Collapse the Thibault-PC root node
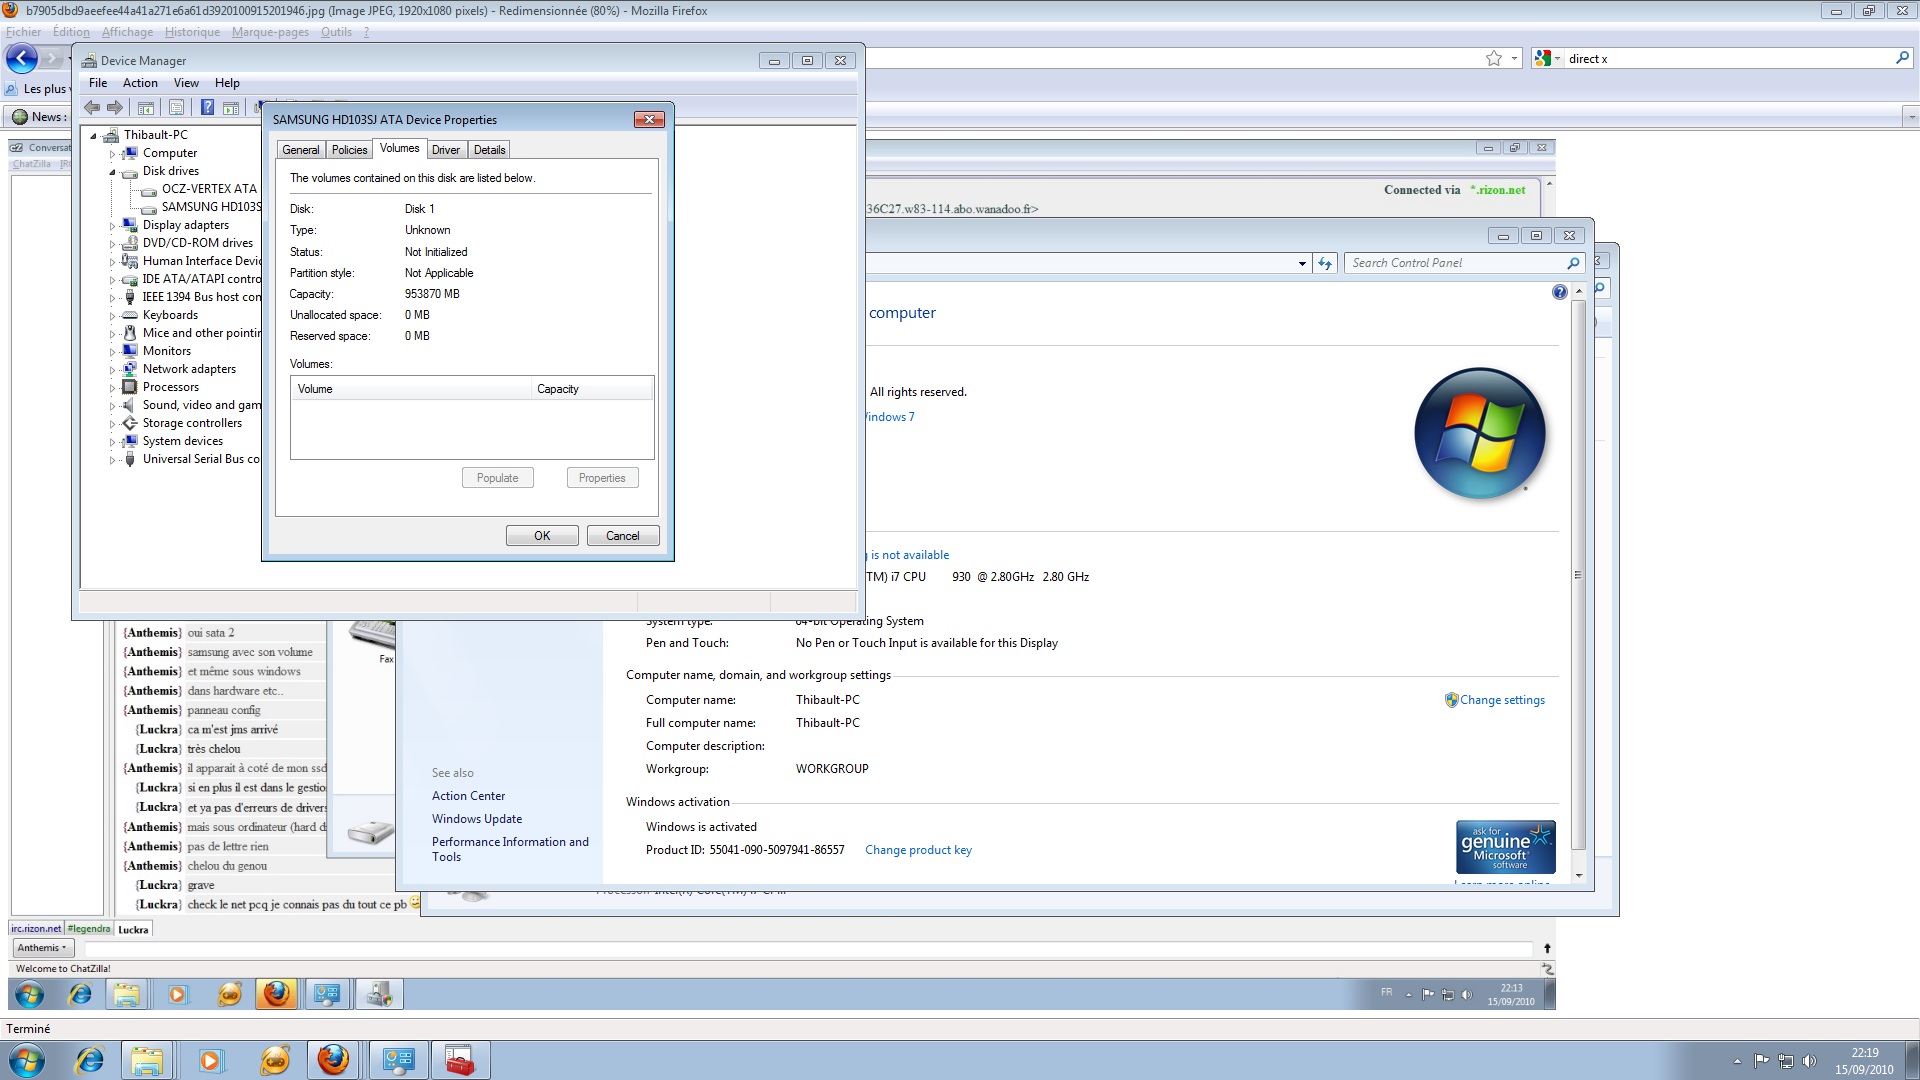The height and width of the screenshot is (1080, 1920). tap(93, 136)
